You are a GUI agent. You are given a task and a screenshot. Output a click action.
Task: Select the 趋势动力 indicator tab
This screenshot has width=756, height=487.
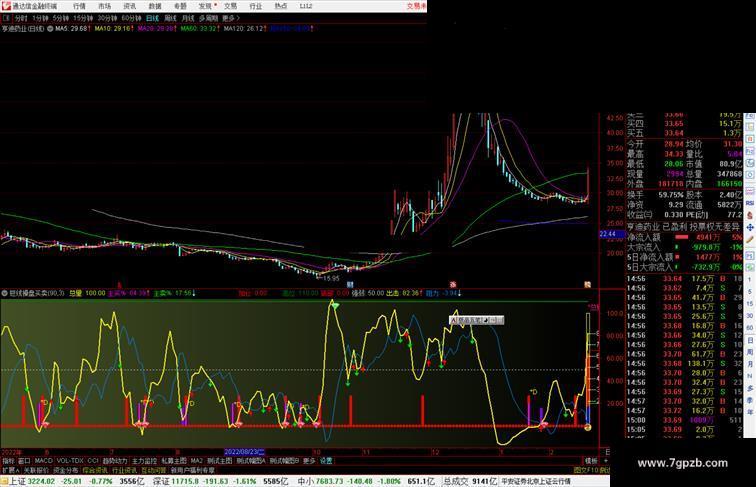(x=115, y=461)
